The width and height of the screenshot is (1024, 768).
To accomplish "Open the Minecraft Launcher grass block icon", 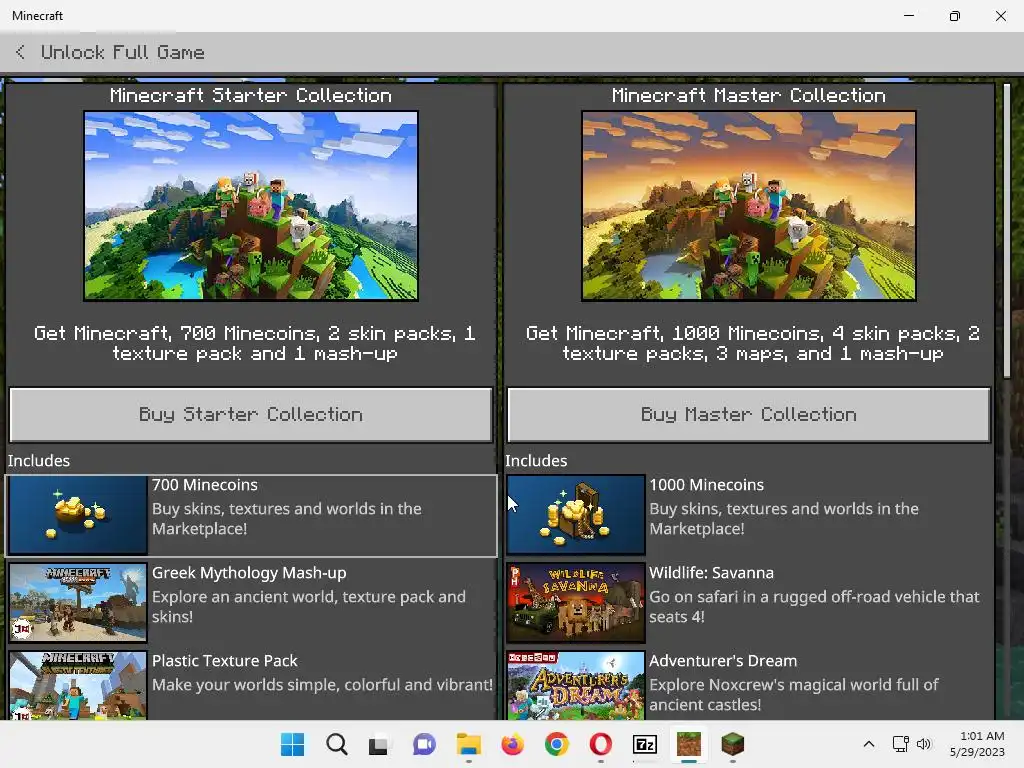I will (733, 744).
